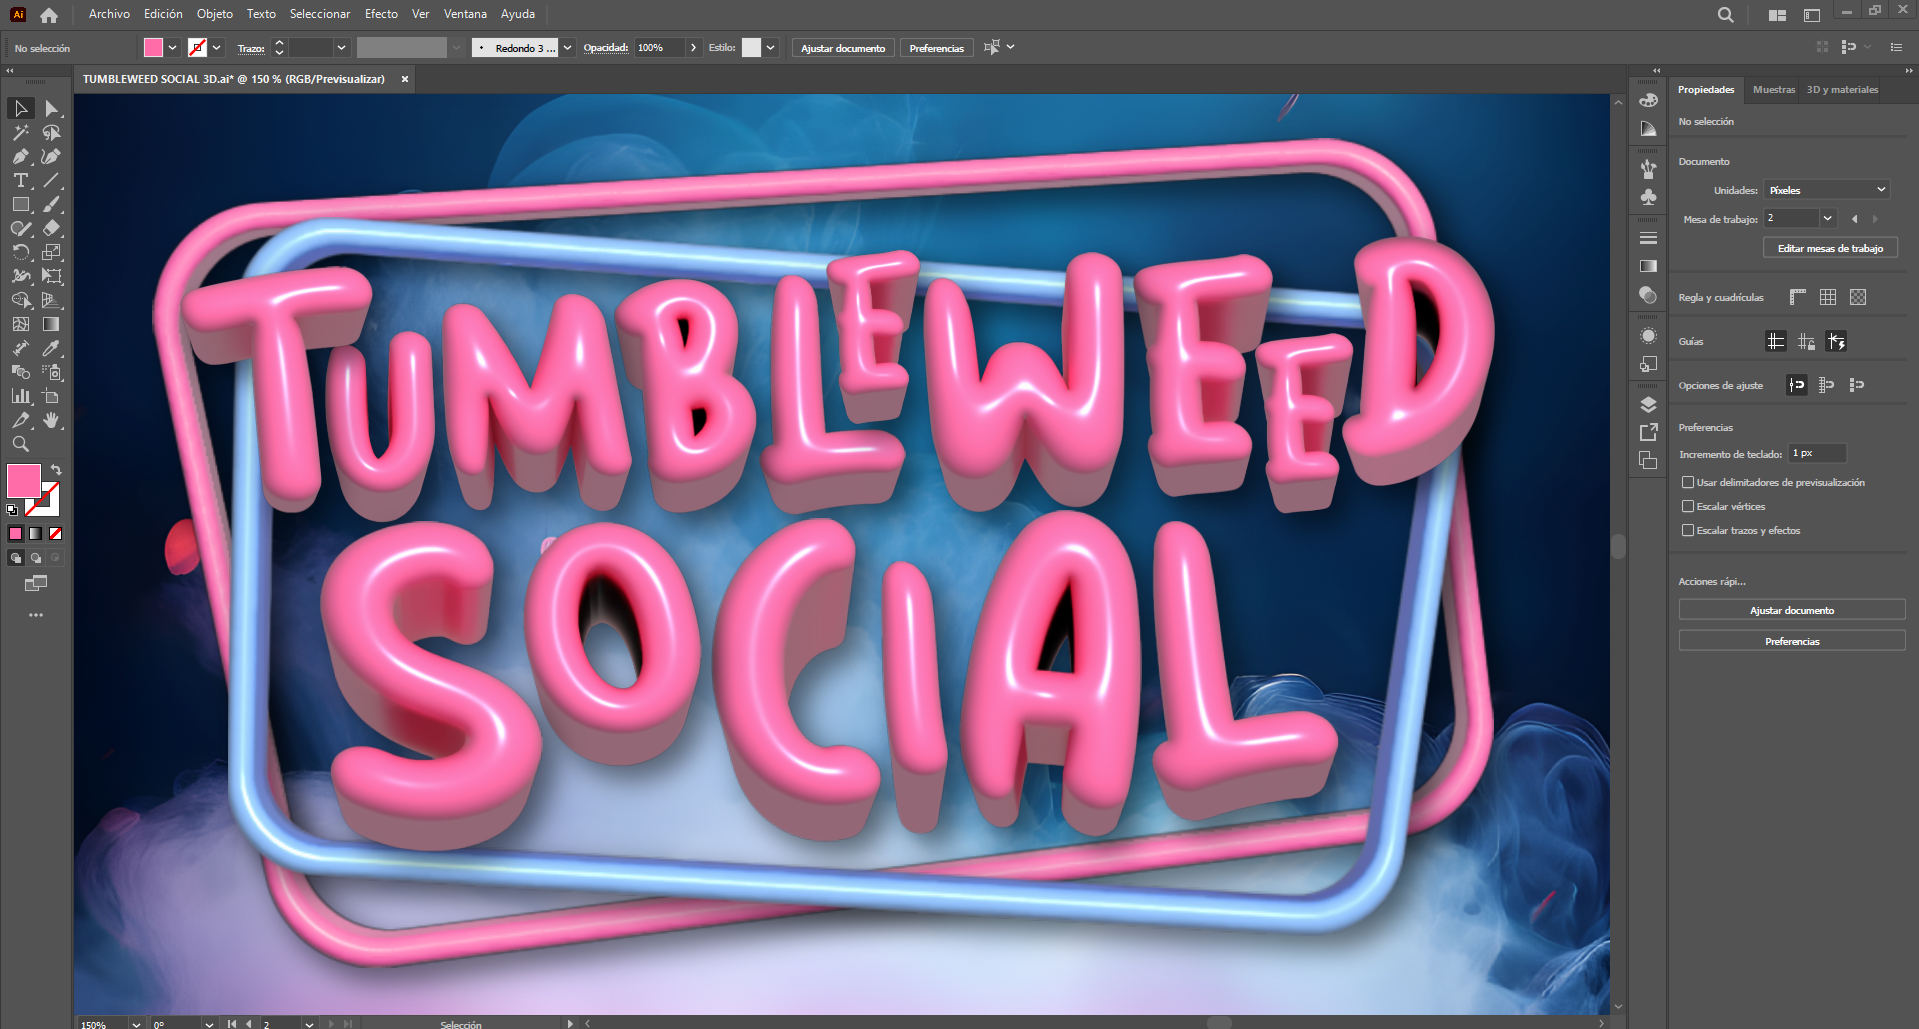Open the Ventana menu
Screen dimensions: 1919x1029
pos(465,14)
